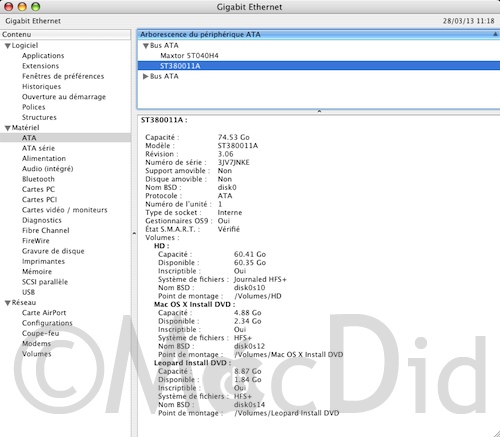Select Configurations under Réseau
Screen dimensions: 500x437
(x=47, y=323)
